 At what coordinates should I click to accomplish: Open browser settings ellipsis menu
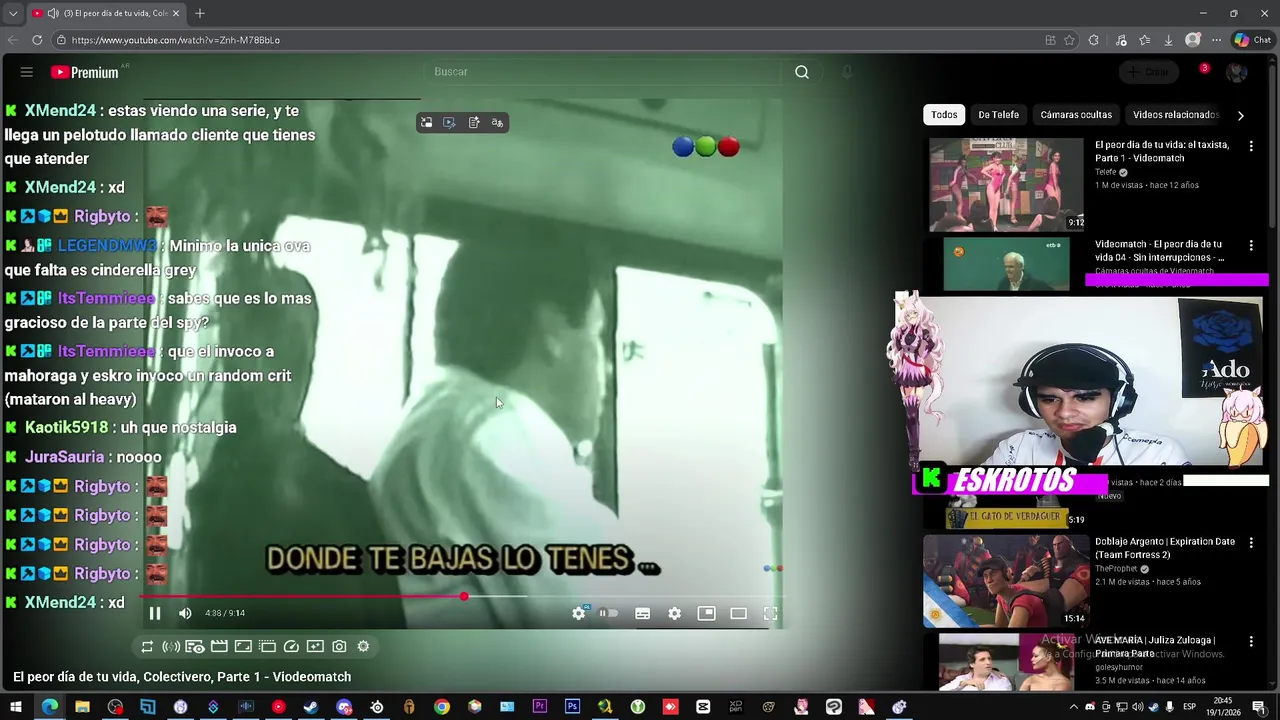click(1216, 40)
